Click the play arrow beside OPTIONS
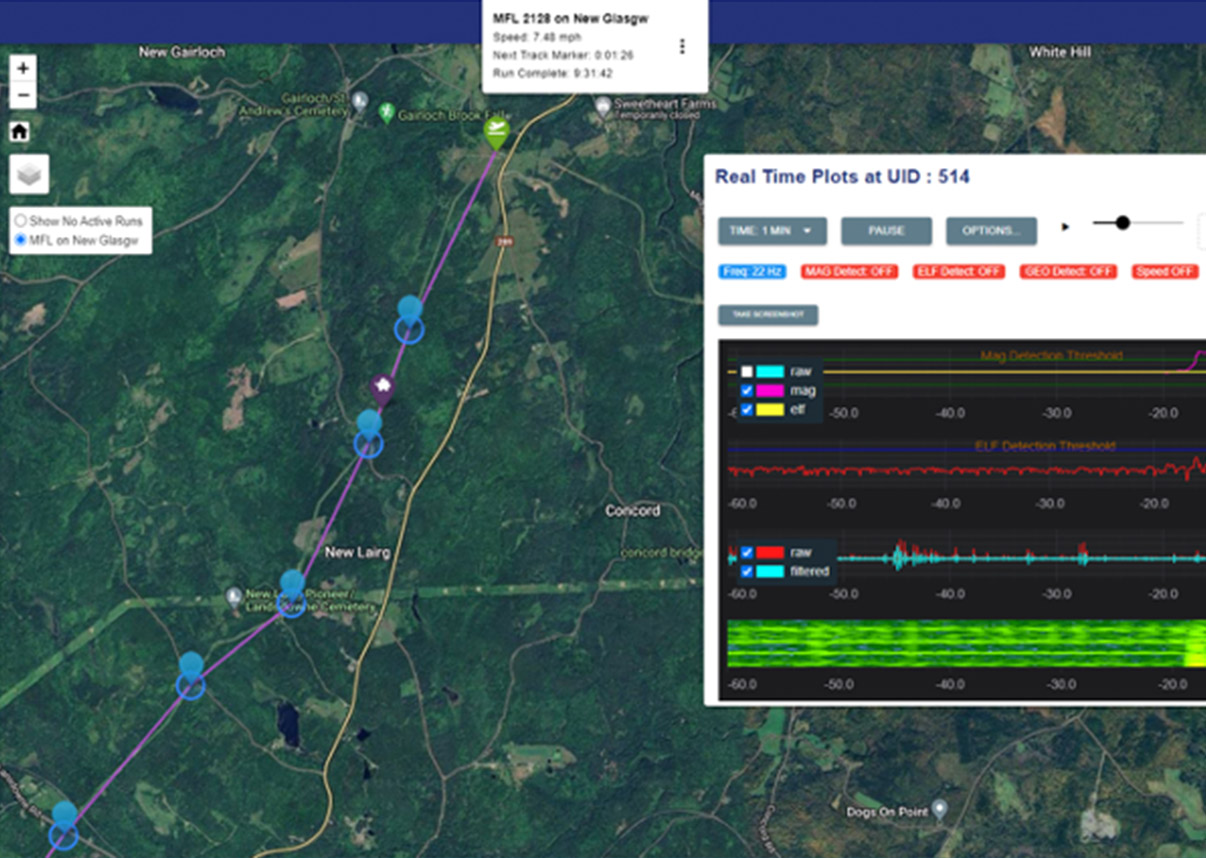Image resolution: width=1206 pixels, height=858 pixels. 1065,227
